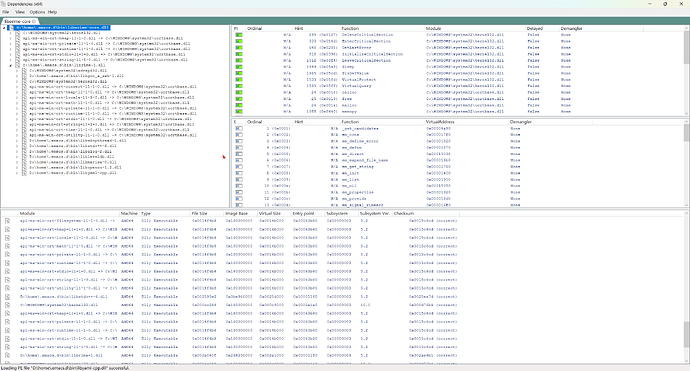Select the LeaveCriticalSection import function

pos(366,60)
